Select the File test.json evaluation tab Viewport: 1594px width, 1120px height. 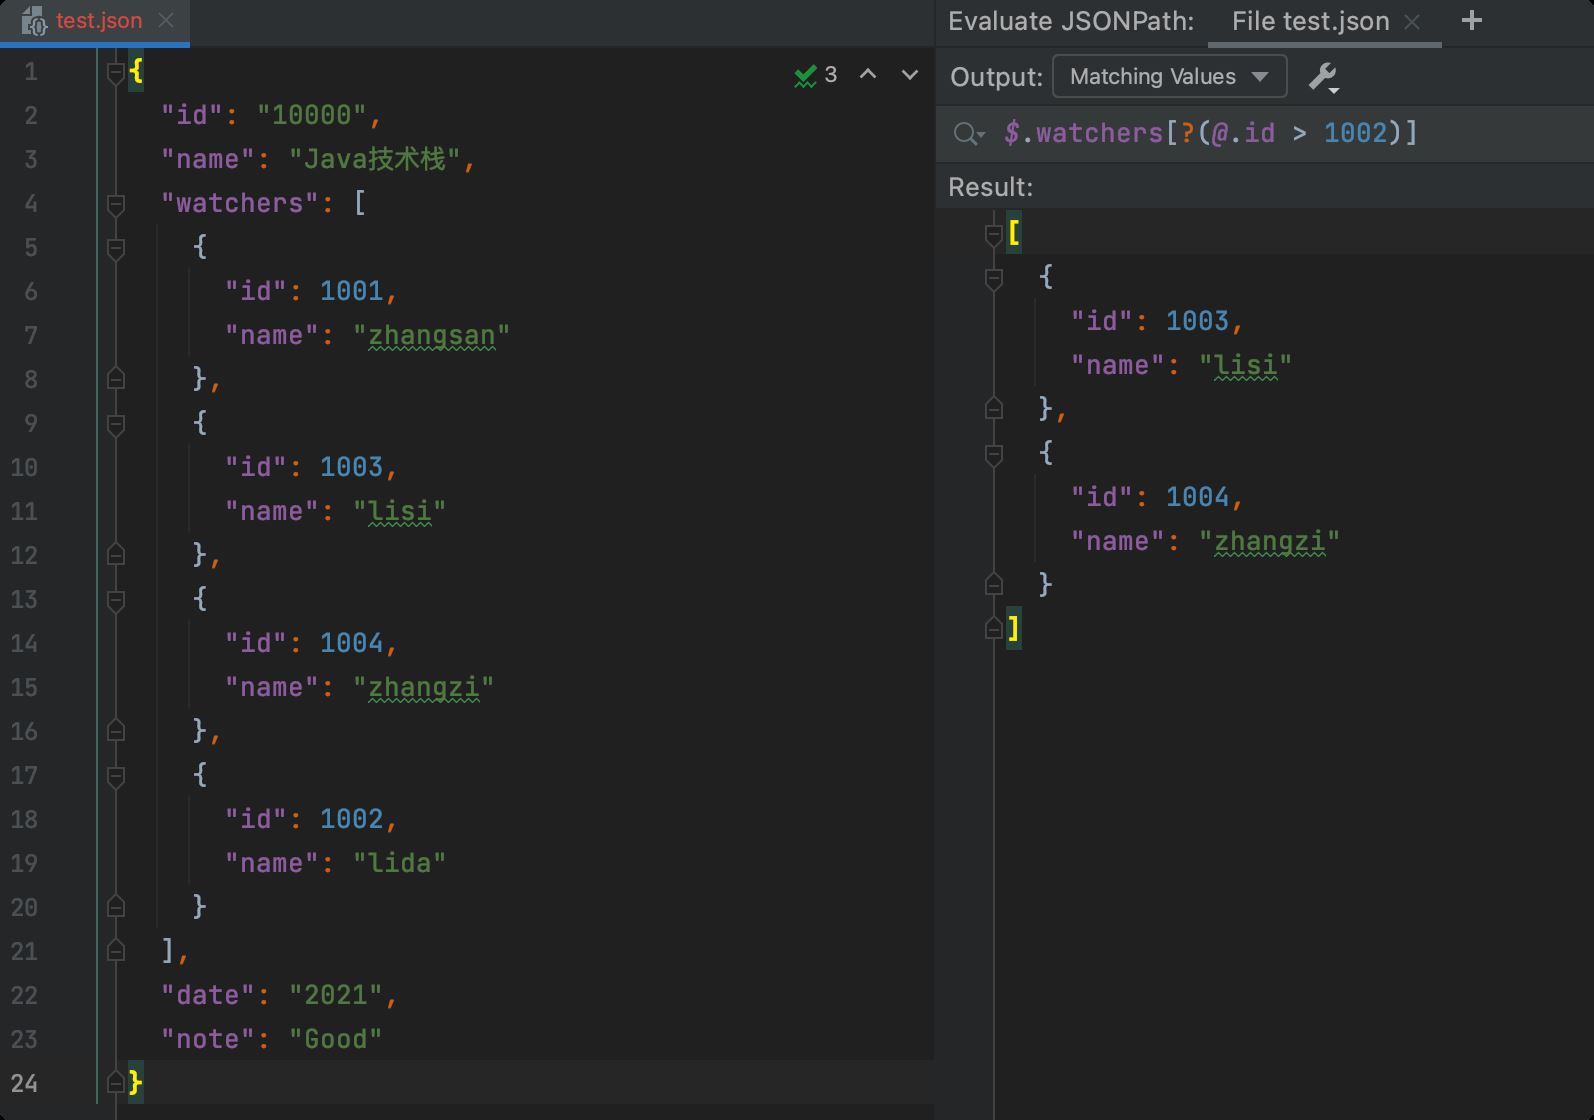click(1310, 22)
